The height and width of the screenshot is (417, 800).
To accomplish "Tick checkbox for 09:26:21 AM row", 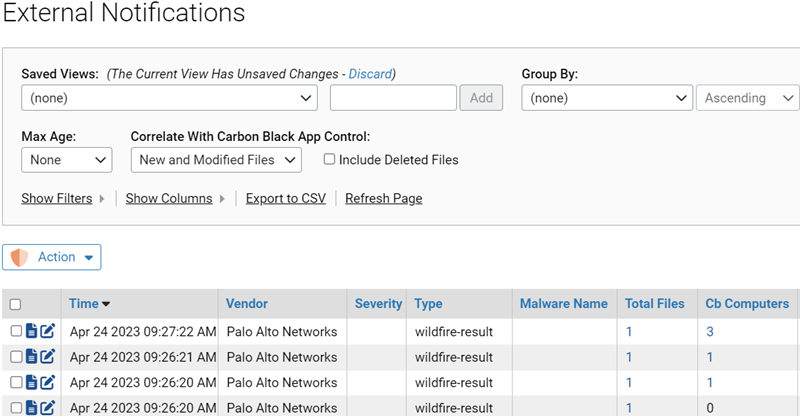I will click(16, 356).
